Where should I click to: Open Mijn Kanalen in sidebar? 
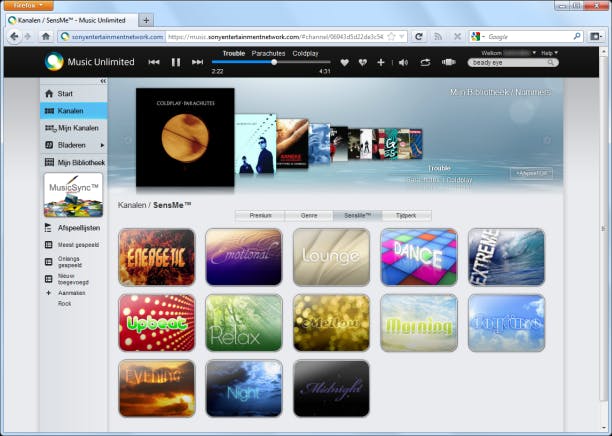73,128
